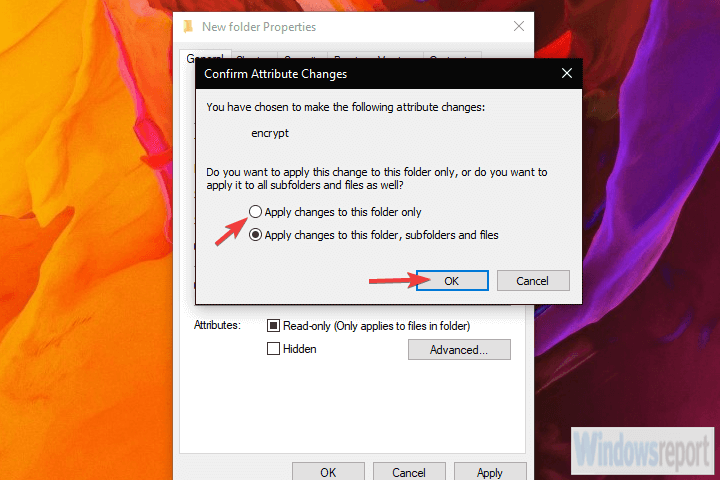Open the Advanced attributes button

click(459, 350)
